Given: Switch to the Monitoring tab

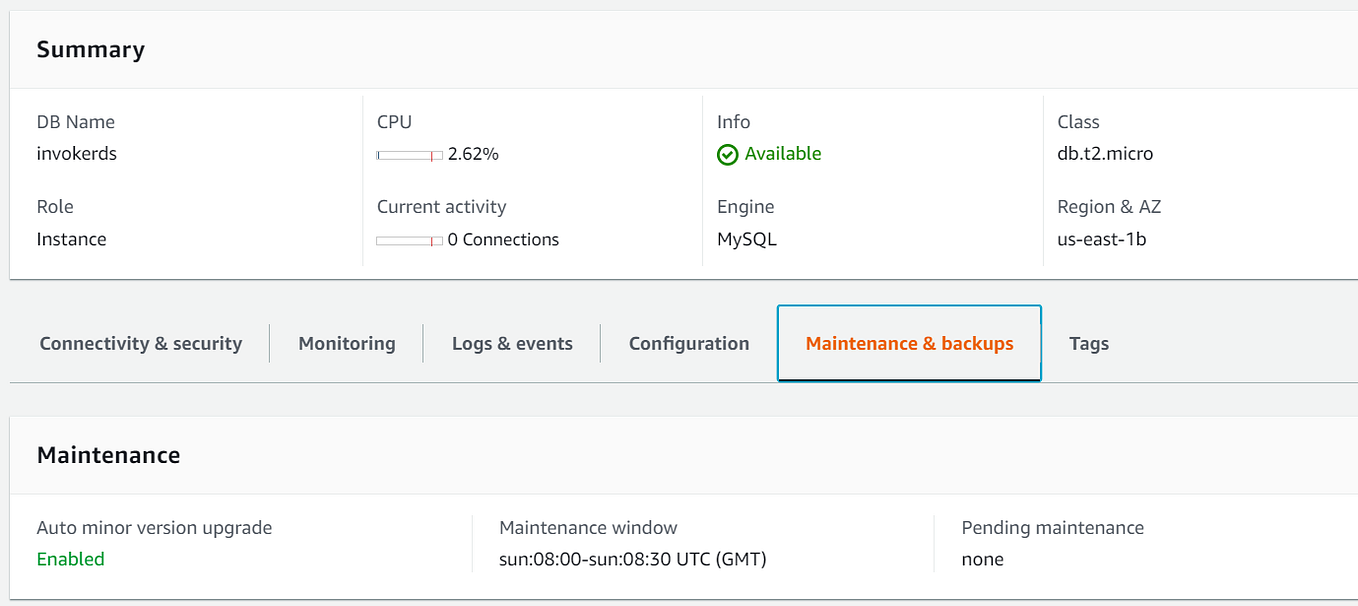Looking at the screenshot, I should (x=346, y=343).
